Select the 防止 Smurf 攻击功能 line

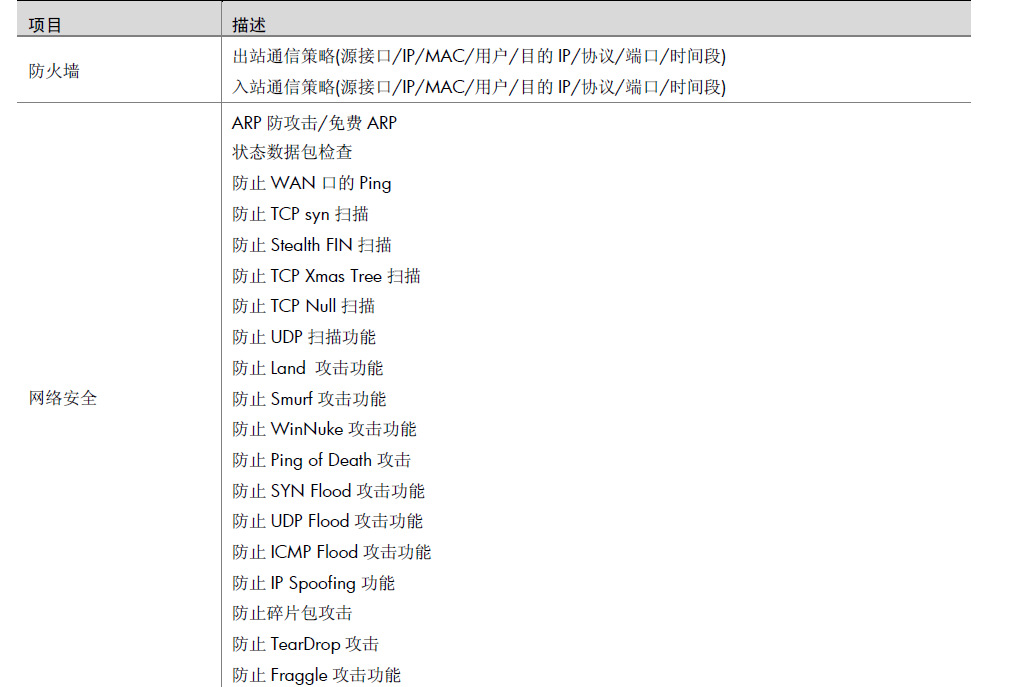pyautogui.click(x=309, y=399)
